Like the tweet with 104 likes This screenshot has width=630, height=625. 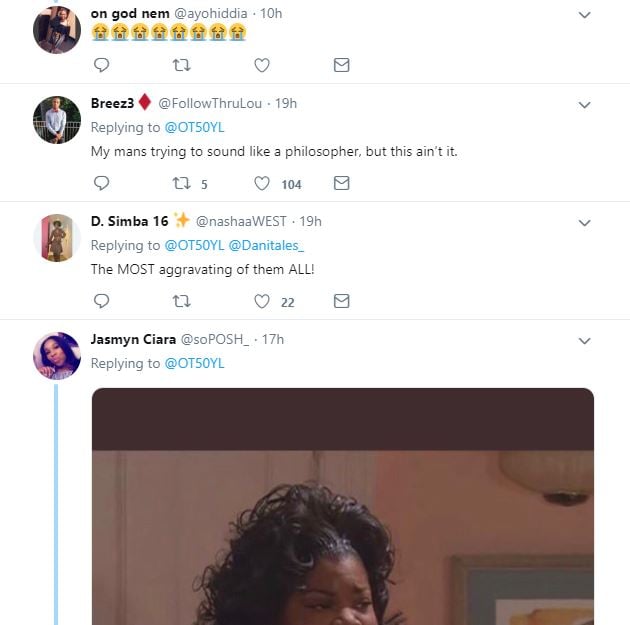262,183
